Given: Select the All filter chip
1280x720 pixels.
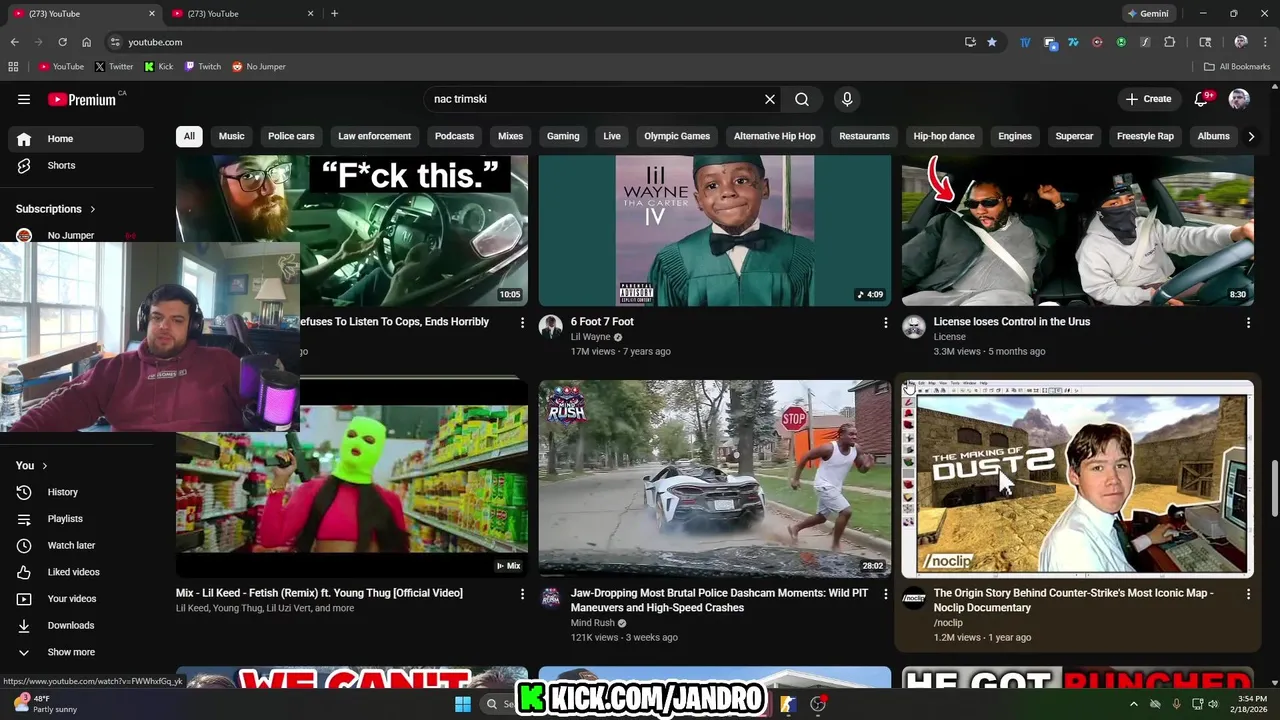Looking at the screenshot, I should 189,136.
